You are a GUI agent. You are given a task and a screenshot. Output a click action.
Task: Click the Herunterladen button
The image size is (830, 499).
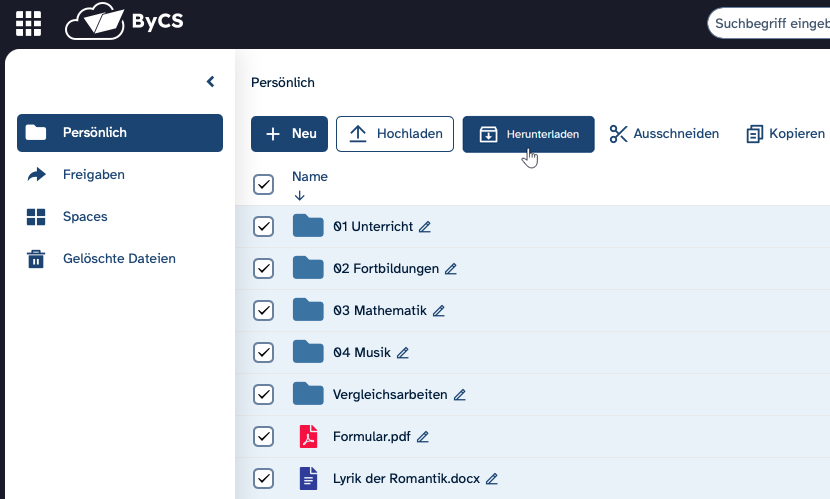tap(528, 134)
